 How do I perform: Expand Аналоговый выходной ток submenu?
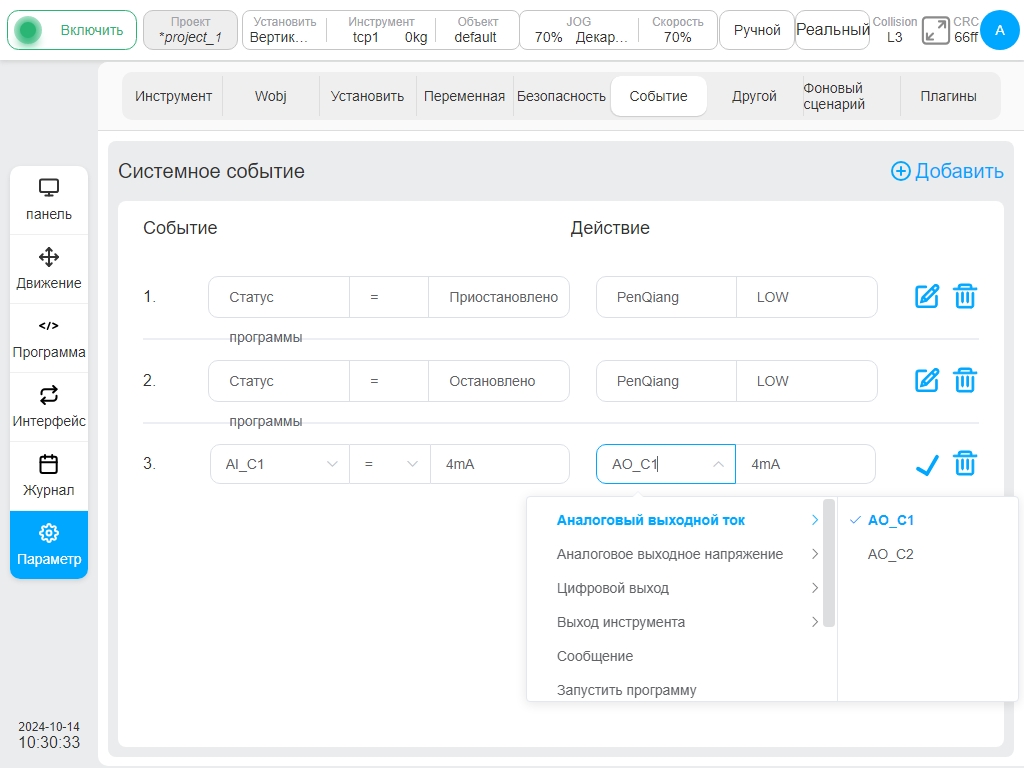(681, 520)
